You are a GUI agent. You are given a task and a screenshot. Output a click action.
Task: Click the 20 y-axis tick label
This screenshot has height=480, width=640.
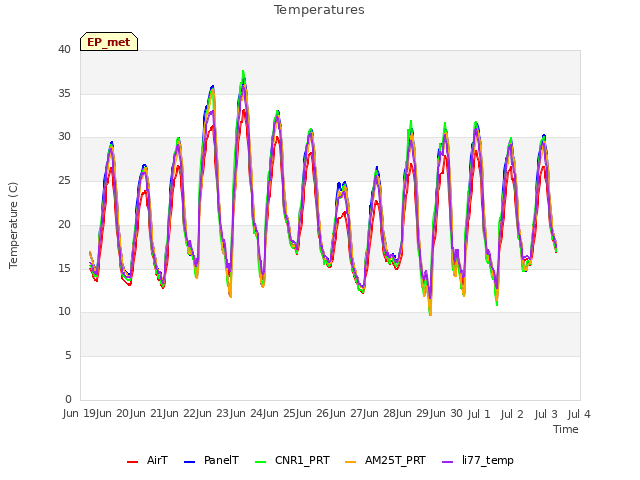(64, 224)
